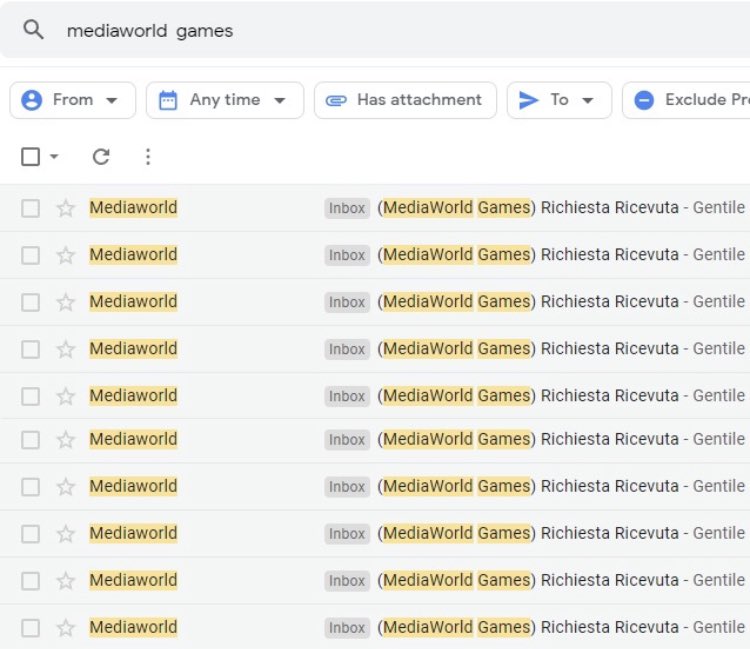This screenshot has width=750, height=649.
Task: Select the first Mediaworld email's checkbox
Action: click(x=31, y=208)
